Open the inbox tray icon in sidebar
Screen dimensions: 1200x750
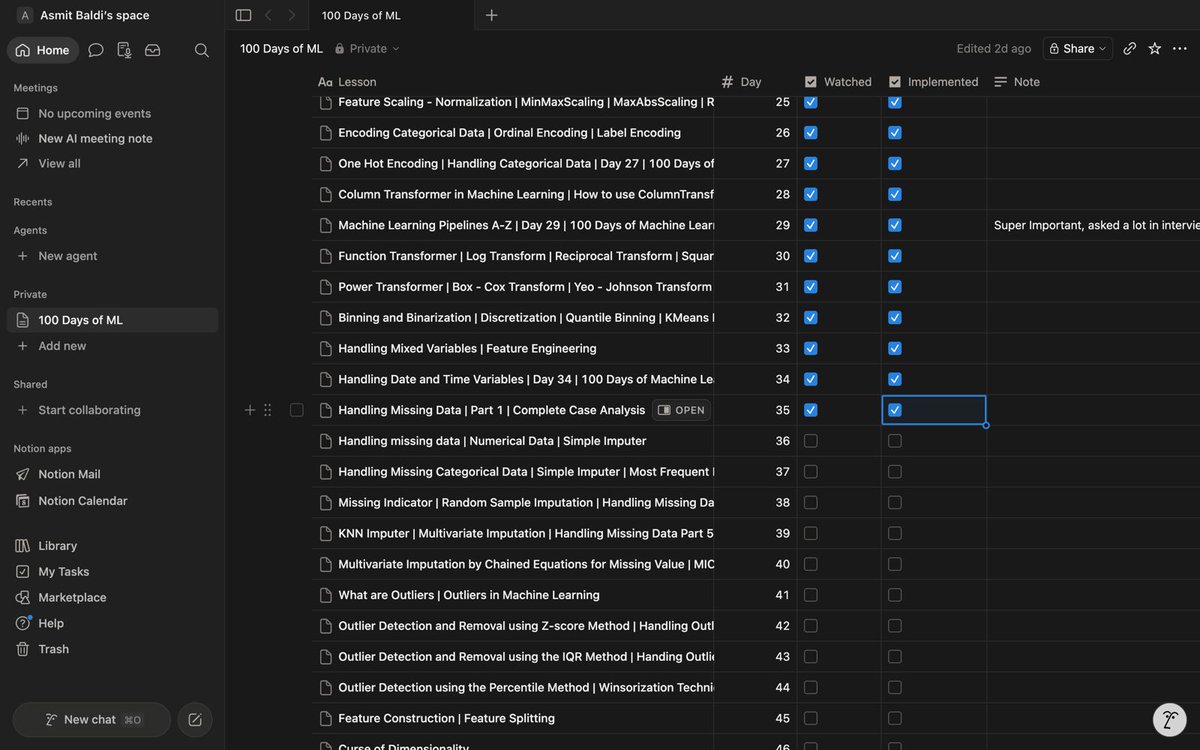coord(153,50)
